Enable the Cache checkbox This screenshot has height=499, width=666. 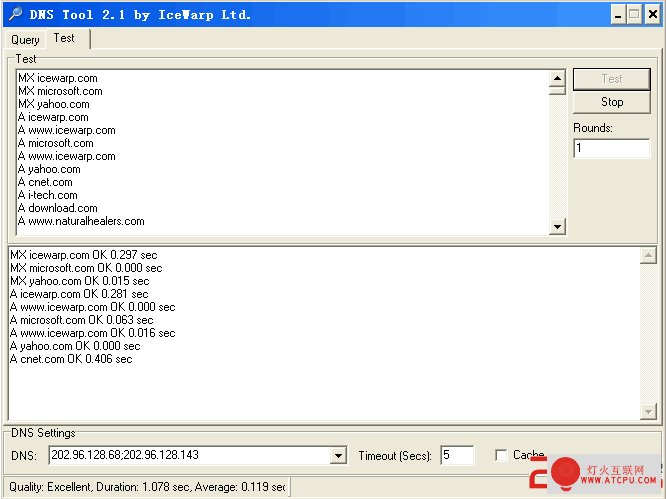pos(502,455)
